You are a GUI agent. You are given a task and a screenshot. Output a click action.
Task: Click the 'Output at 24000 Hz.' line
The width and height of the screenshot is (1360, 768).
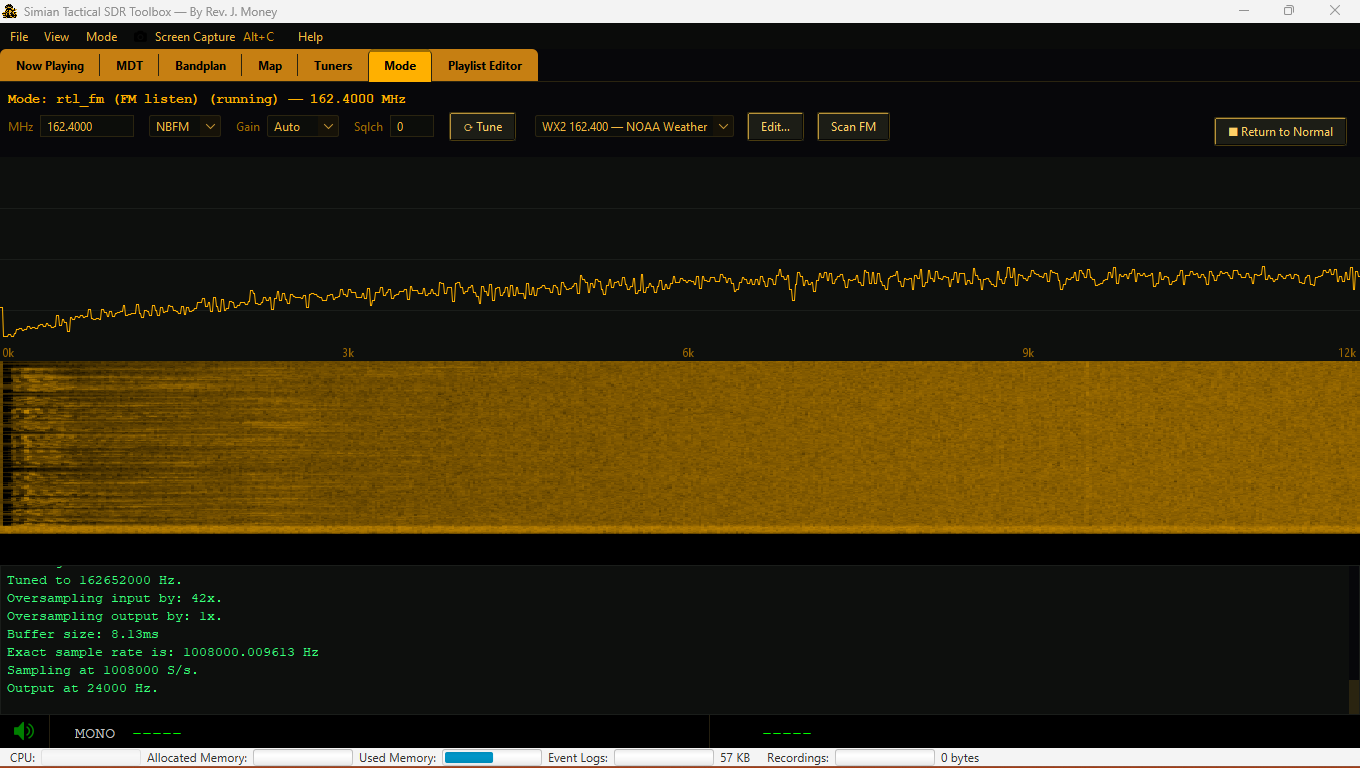[82, 688]
